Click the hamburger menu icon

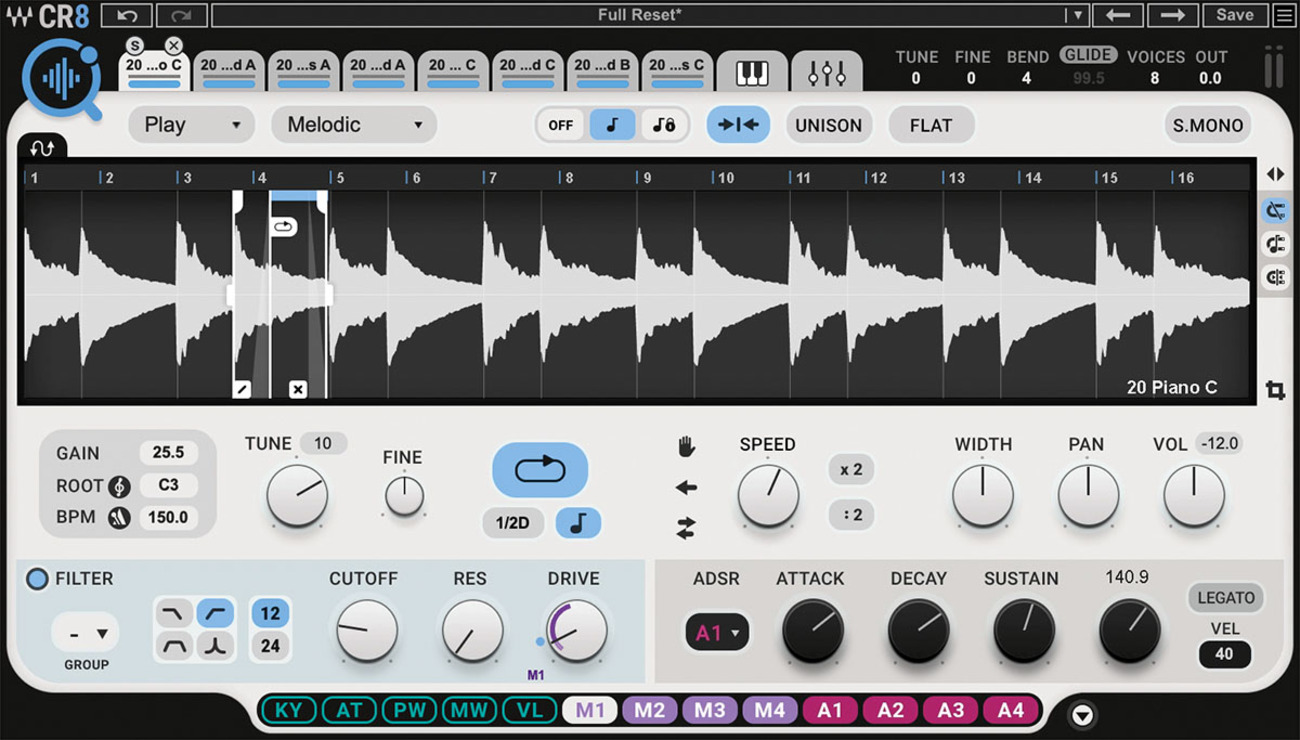coord(1284,15)
